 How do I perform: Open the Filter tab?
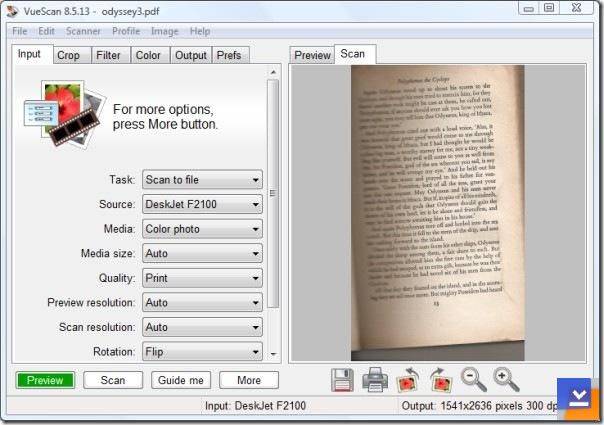coord(108,55)
